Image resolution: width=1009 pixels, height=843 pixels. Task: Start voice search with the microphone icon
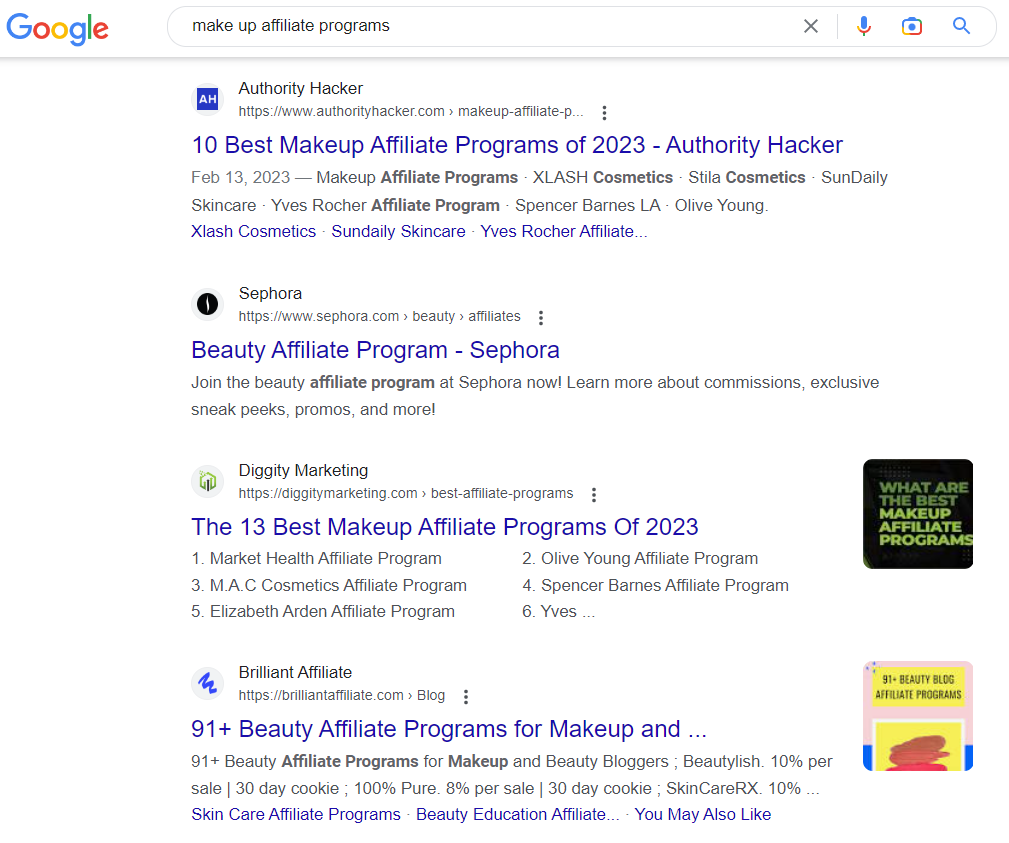click(864, 26)
